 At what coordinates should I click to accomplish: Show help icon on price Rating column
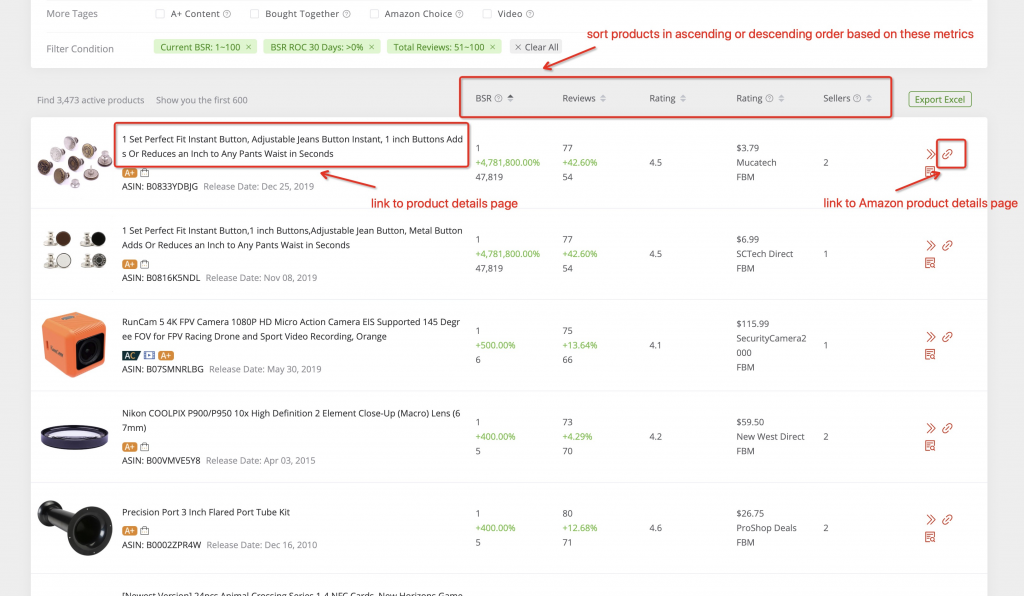769,98
